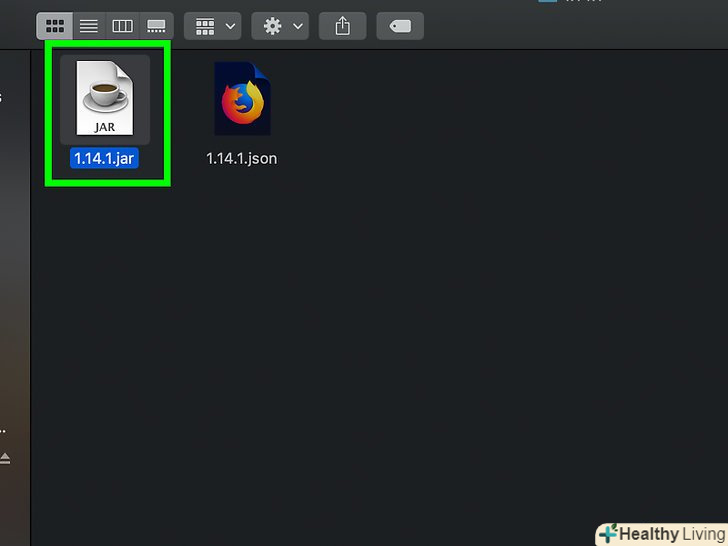Click the 1.14.1.json filename label
The image size is (728, 546).
[242, 159]
